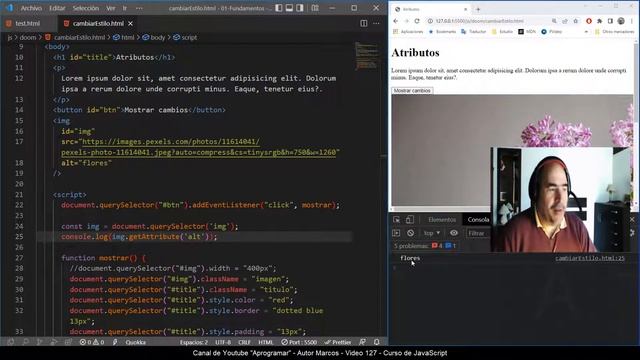Image resolution: width=640 pixels, height=360 pixels.
Task: Click the Mostrar cambios button on the page
Action: click(412, 91)
